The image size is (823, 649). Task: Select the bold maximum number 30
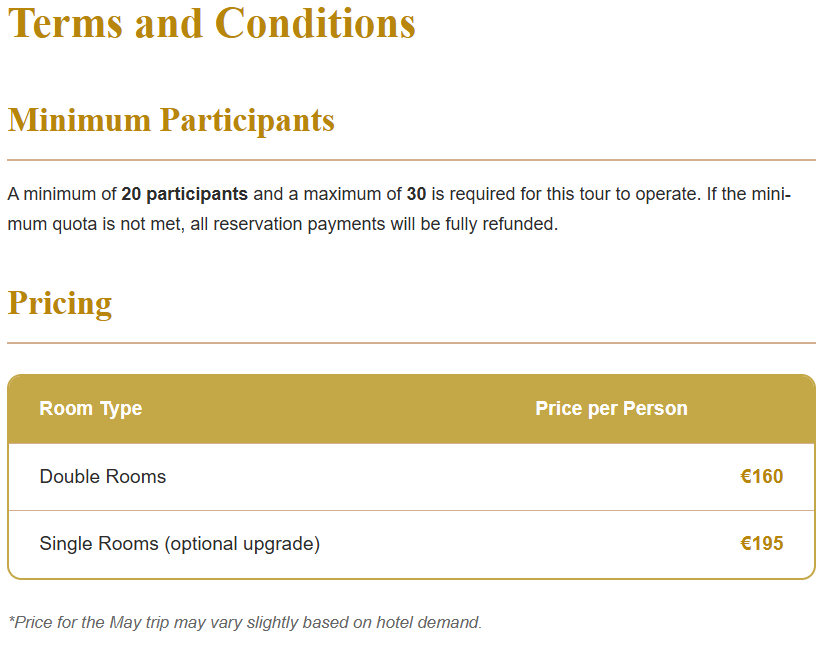416,194
